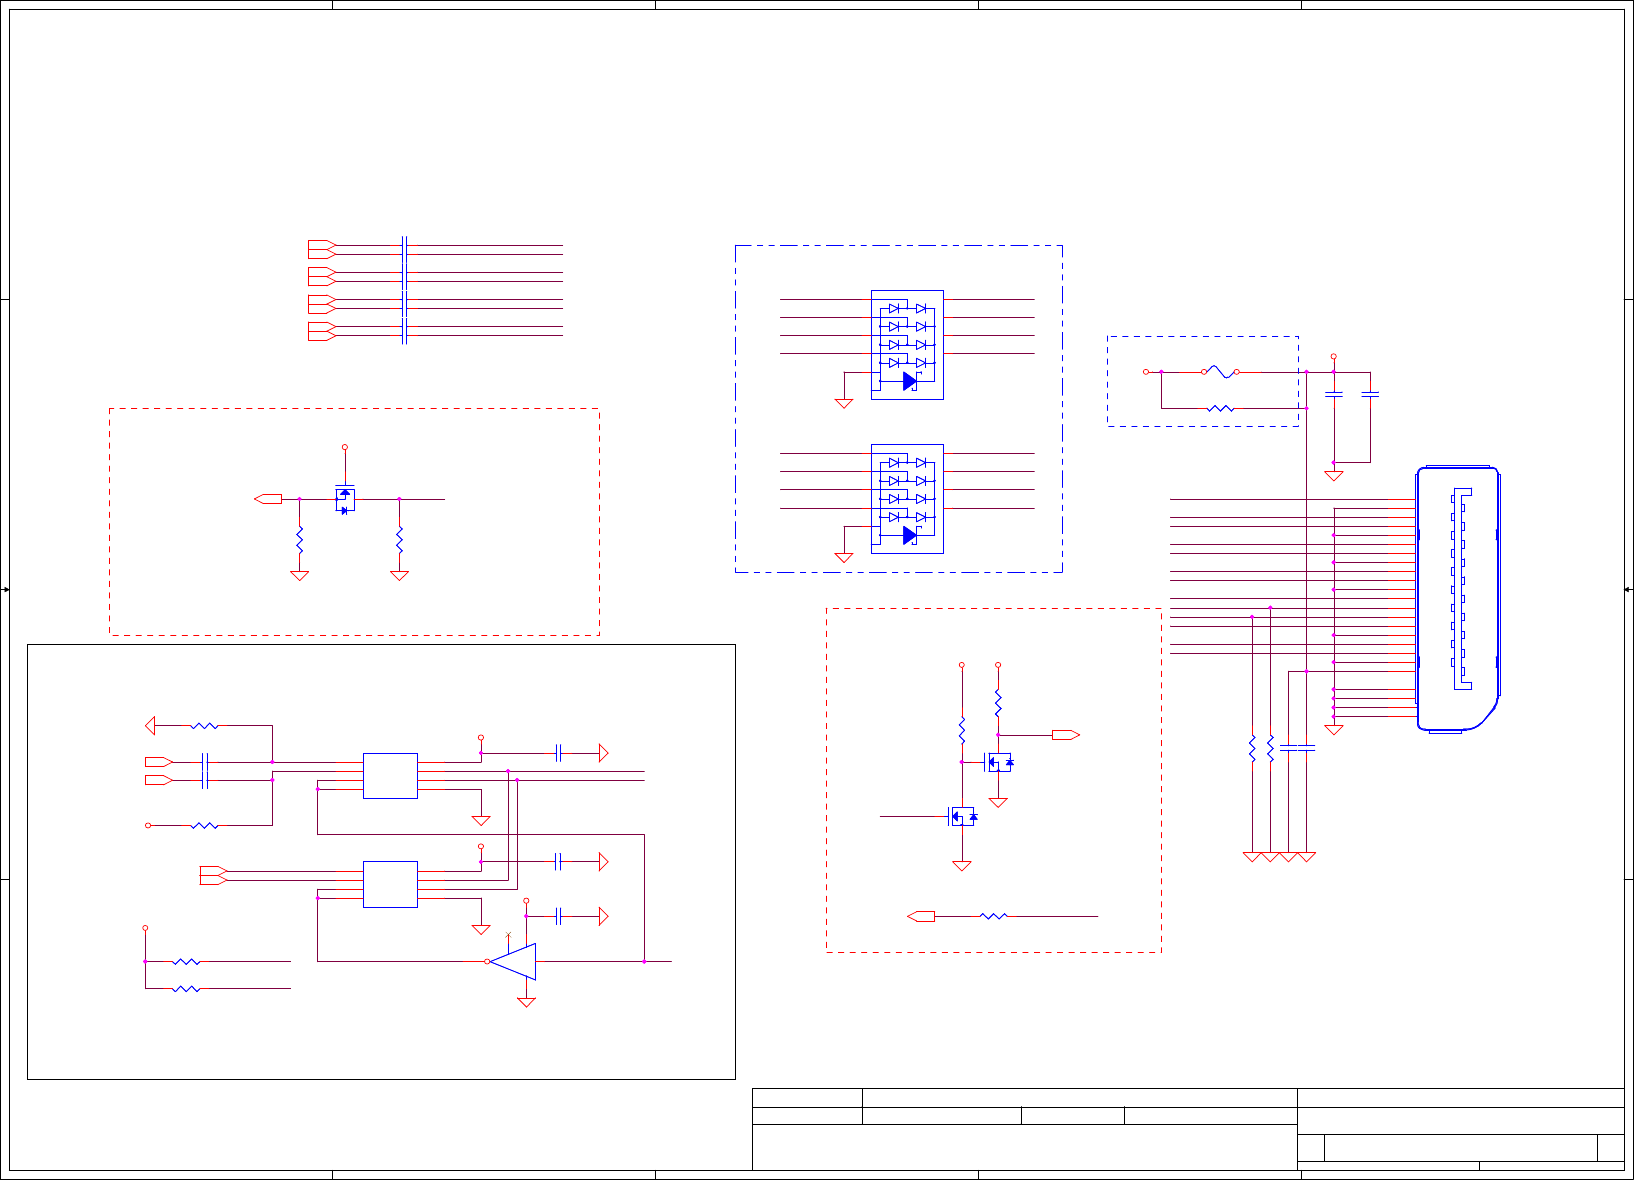
Task: Click the ground symbol below the lower IC
Action: pyautogui.click(x=481, y=929)
